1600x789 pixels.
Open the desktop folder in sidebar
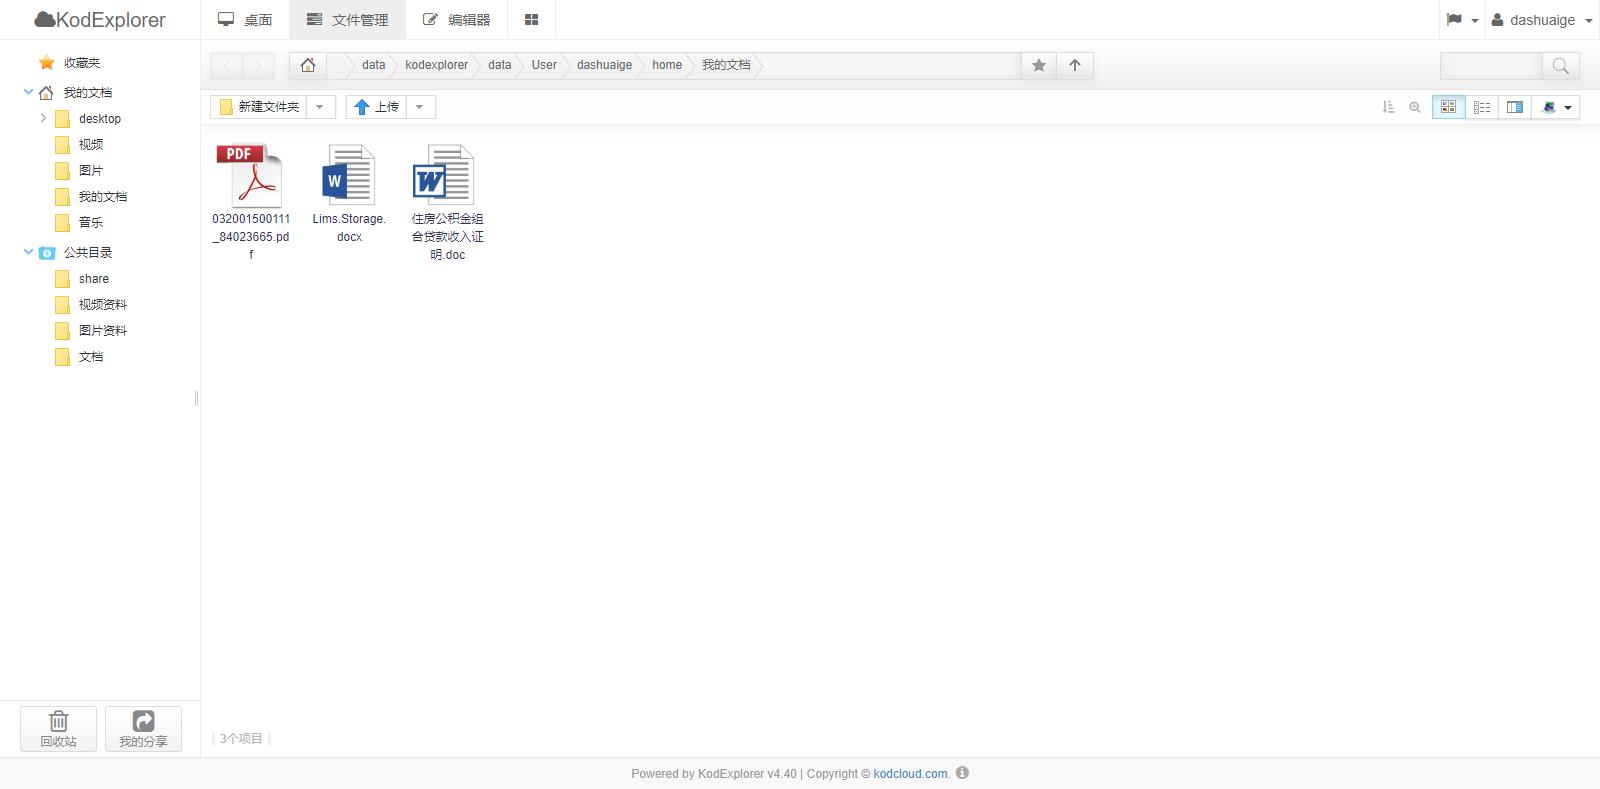[x=100, y=119]
